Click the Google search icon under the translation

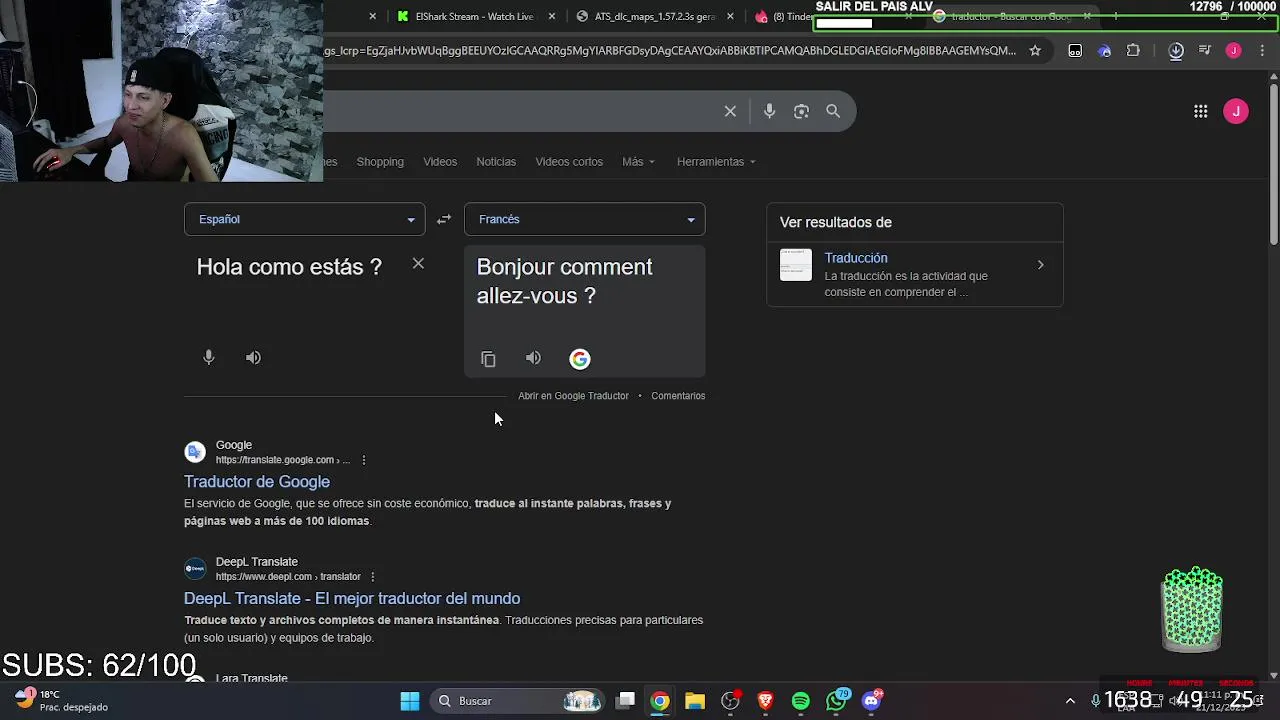click(x=580, y=359)
